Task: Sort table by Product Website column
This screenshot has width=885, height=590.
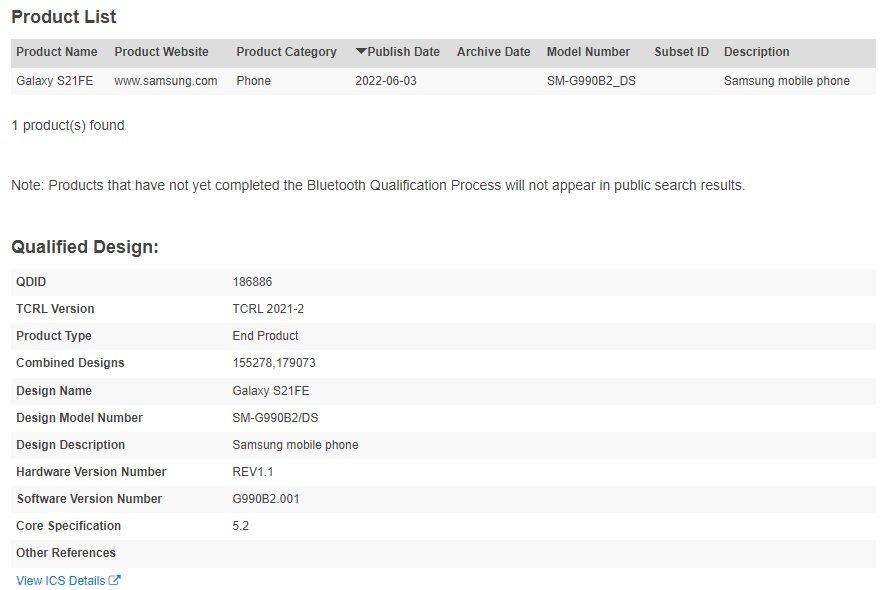Action: pos(161,52)
